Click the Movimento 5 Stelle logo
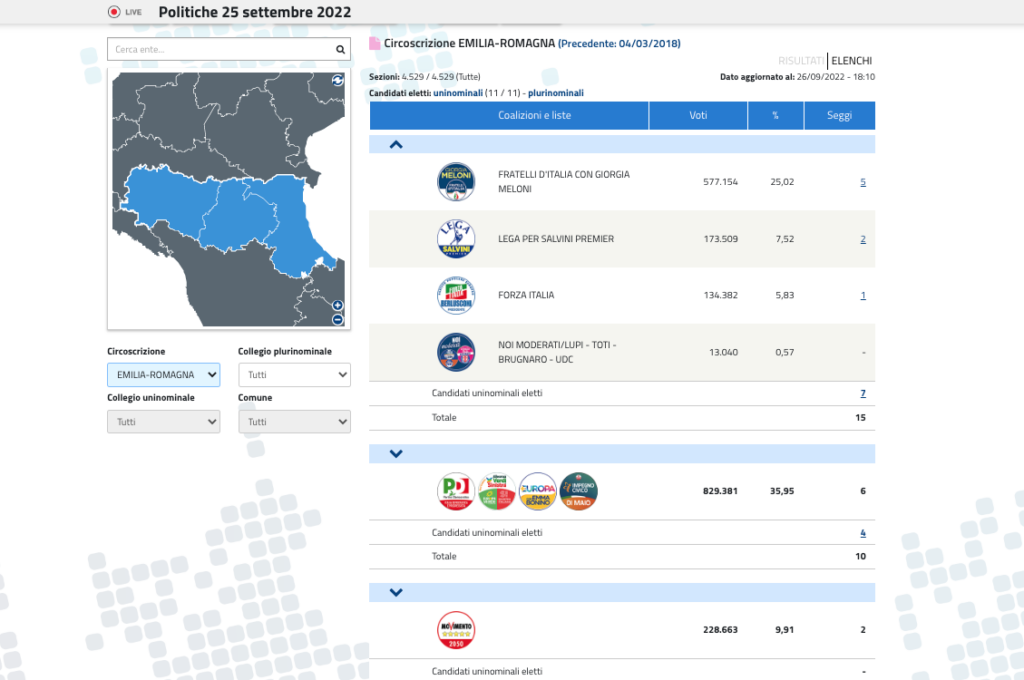The image size is (1024, 680). pyautogui.click(x=456, y=630)
